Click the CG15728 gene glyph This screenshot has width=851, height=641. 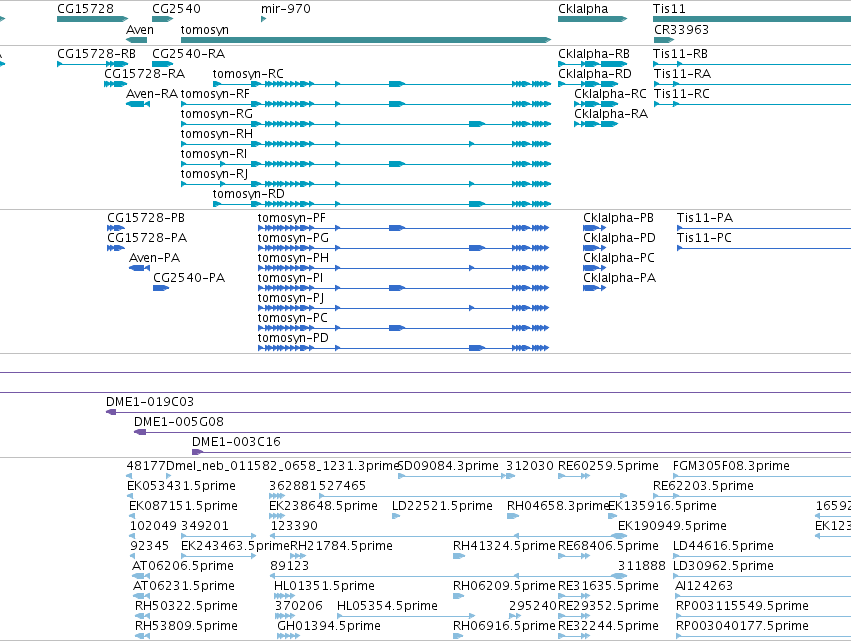tap(92, 19)
